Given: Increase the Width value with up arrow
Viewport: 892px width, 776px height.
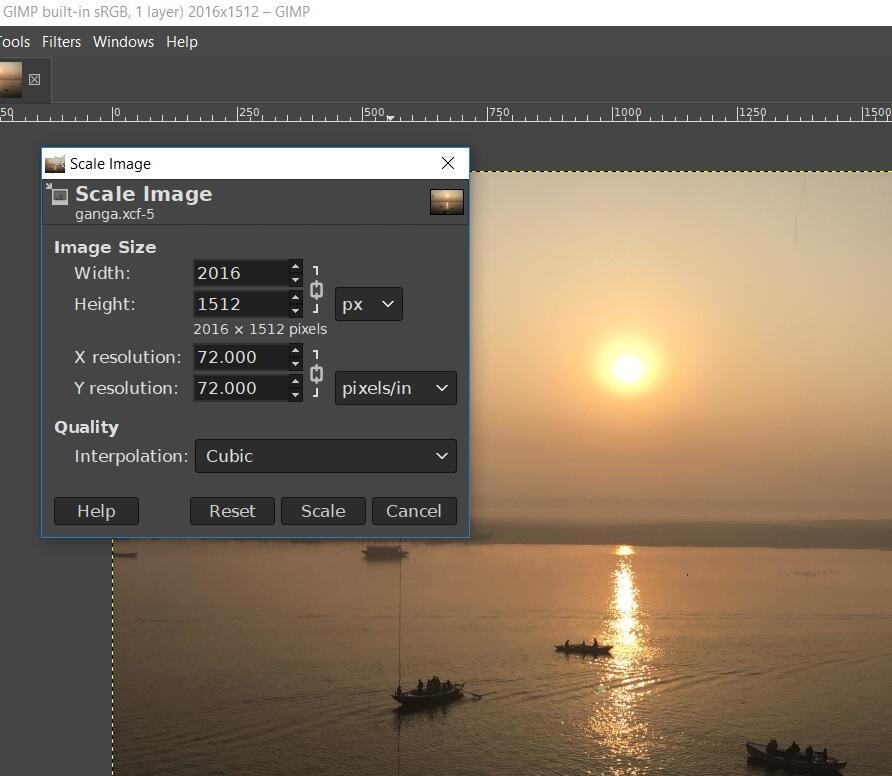Looking at the screenshot, I should pos(295,266).
